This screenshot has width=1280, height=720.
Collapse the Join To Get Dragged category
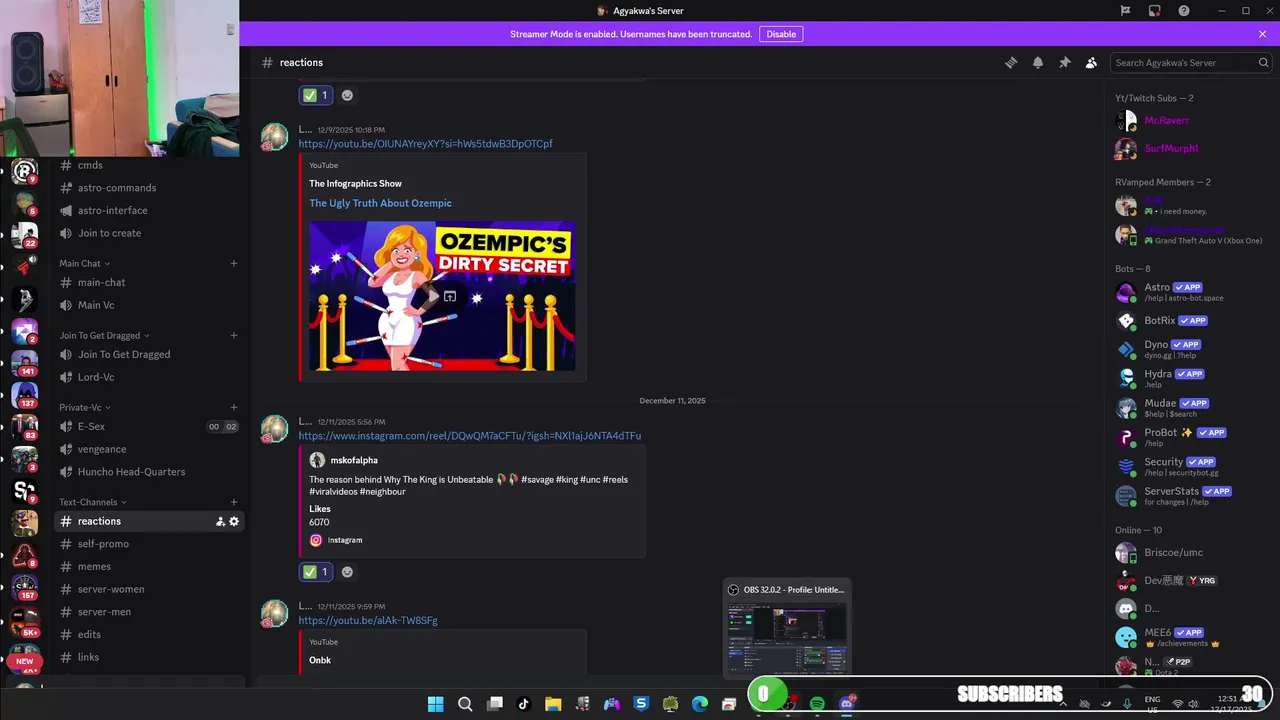click(x=104, y=335)
